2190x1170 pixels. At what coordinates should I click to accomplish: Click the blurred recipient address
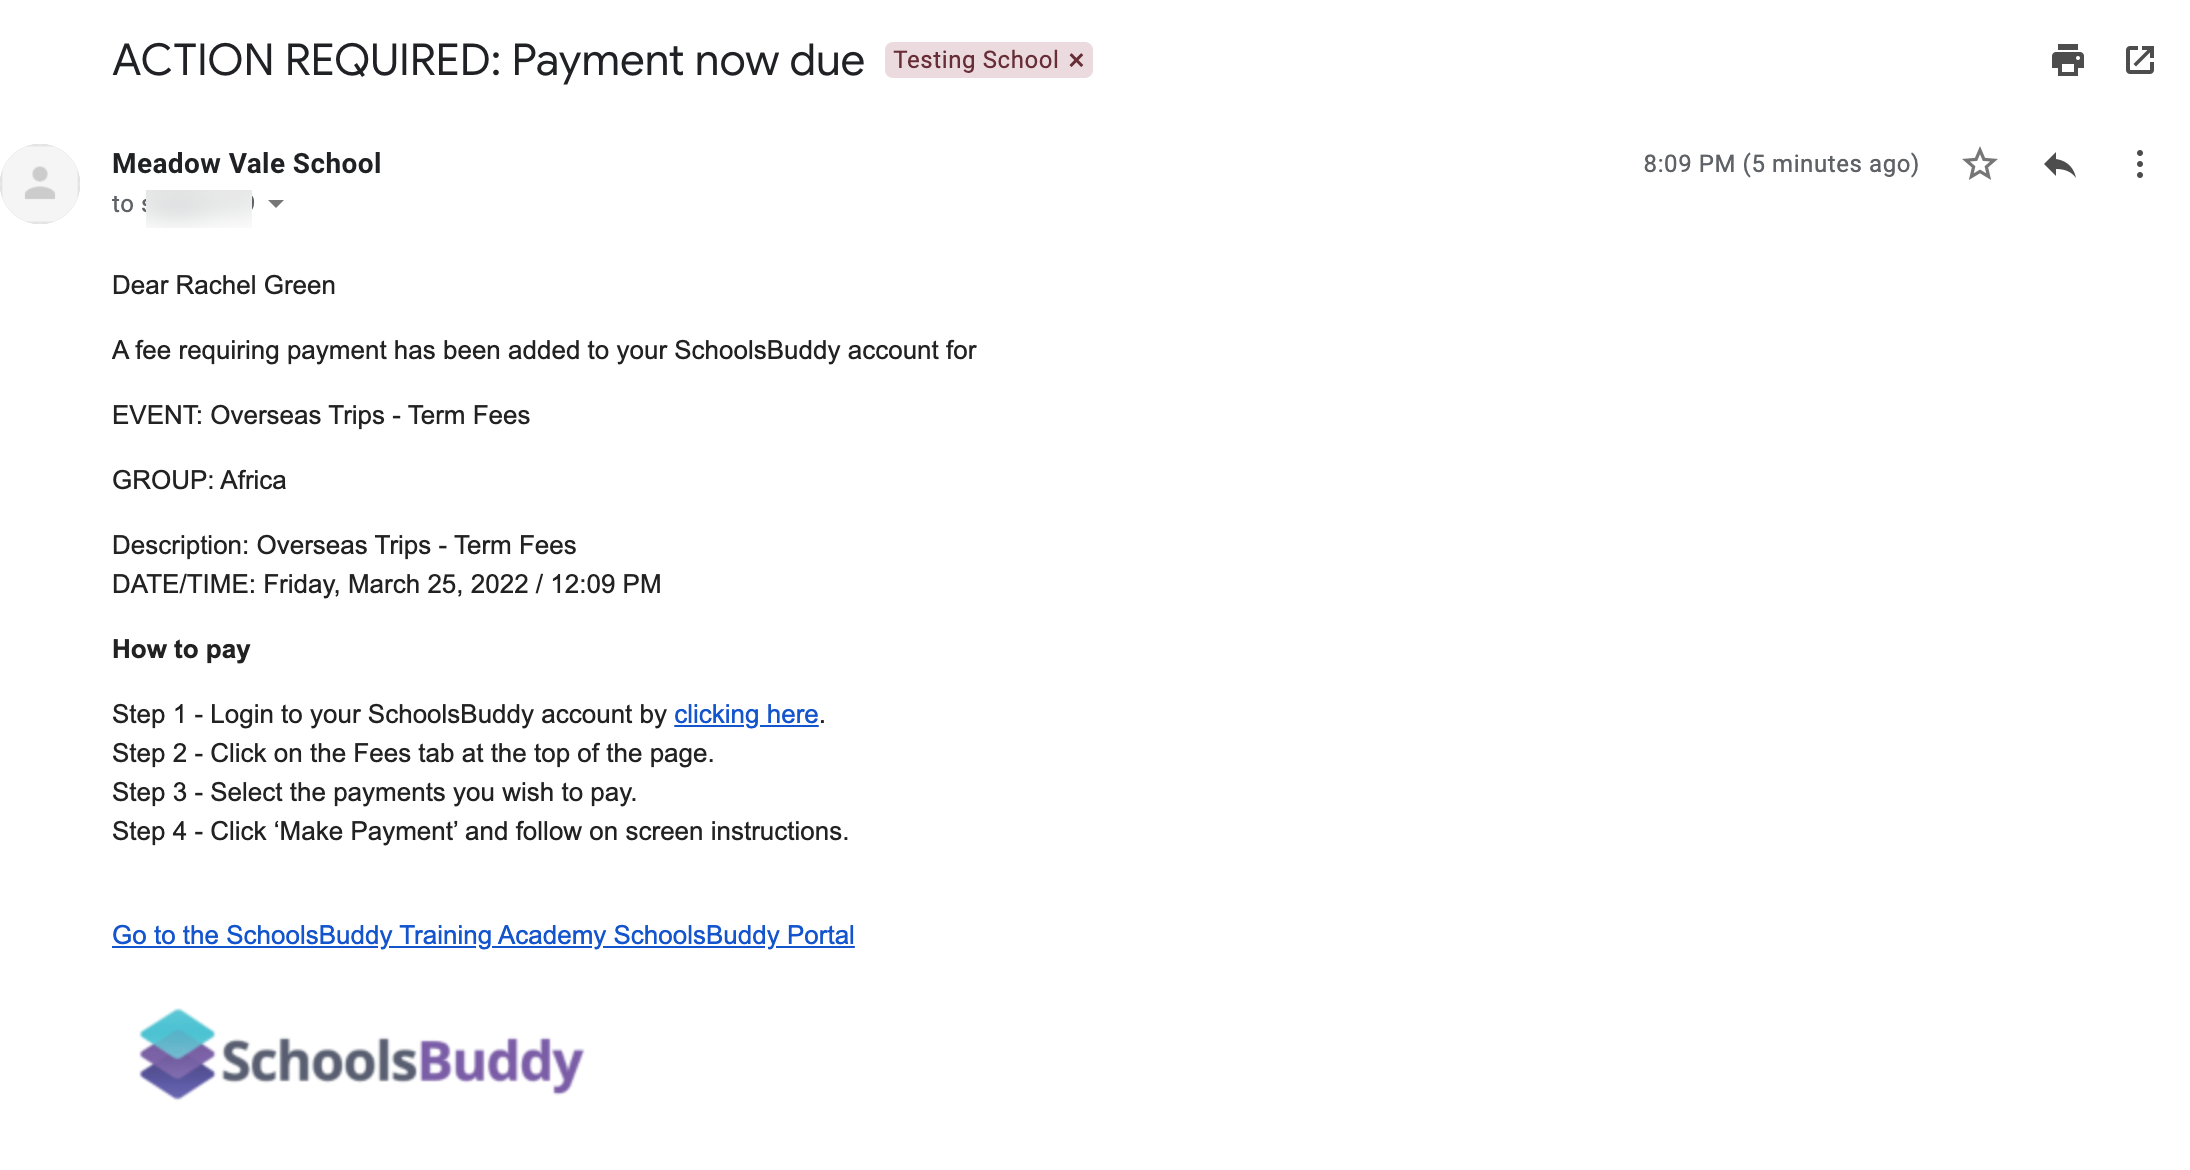tap(198, 205)
